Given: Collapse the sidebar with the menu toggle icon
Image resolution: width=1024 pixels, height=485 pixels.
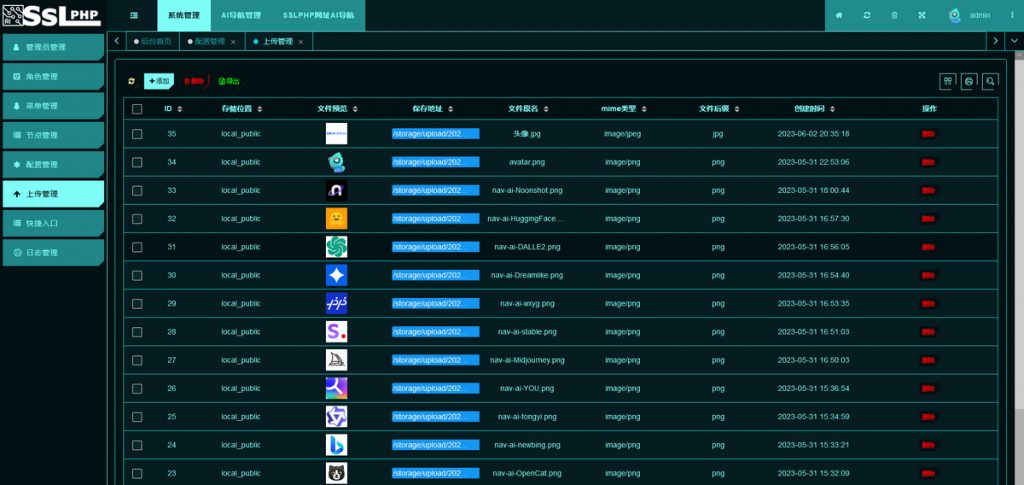Looking at the screenshot, I should (134, 16).
